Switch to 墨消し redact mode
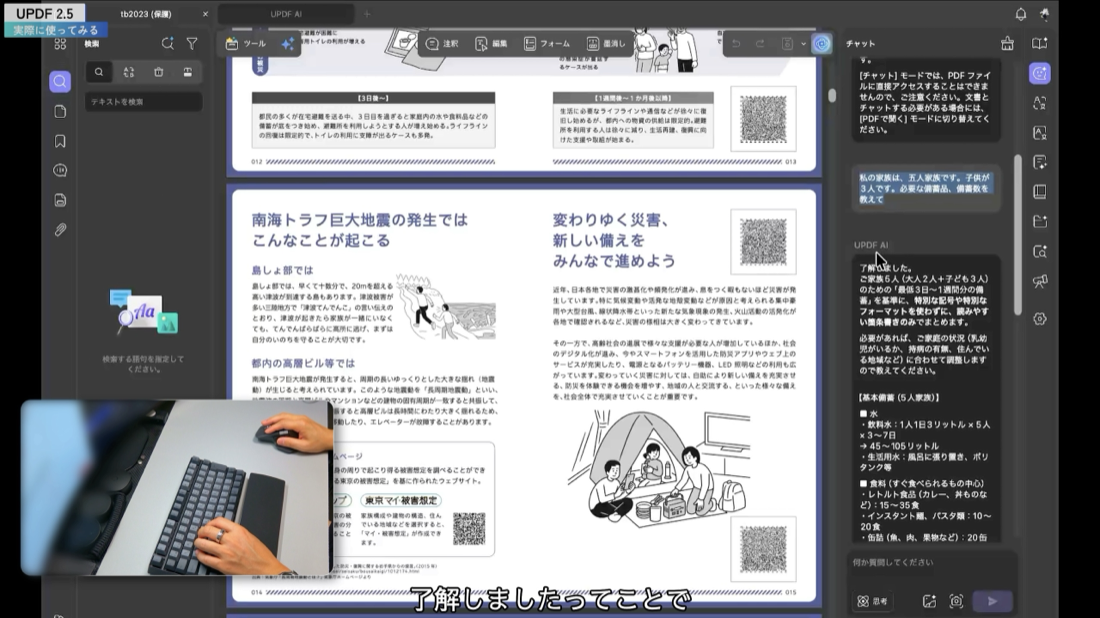 (x=606, y=43)
